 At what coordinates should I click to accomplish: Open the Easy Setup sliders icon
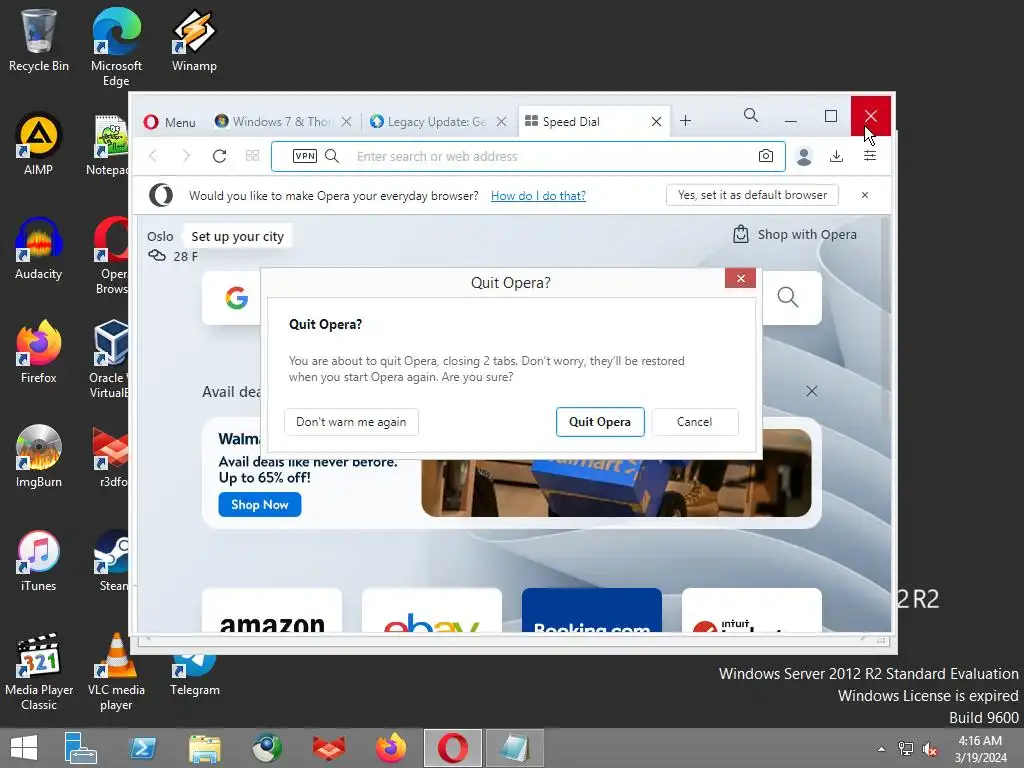pos(870,156)
